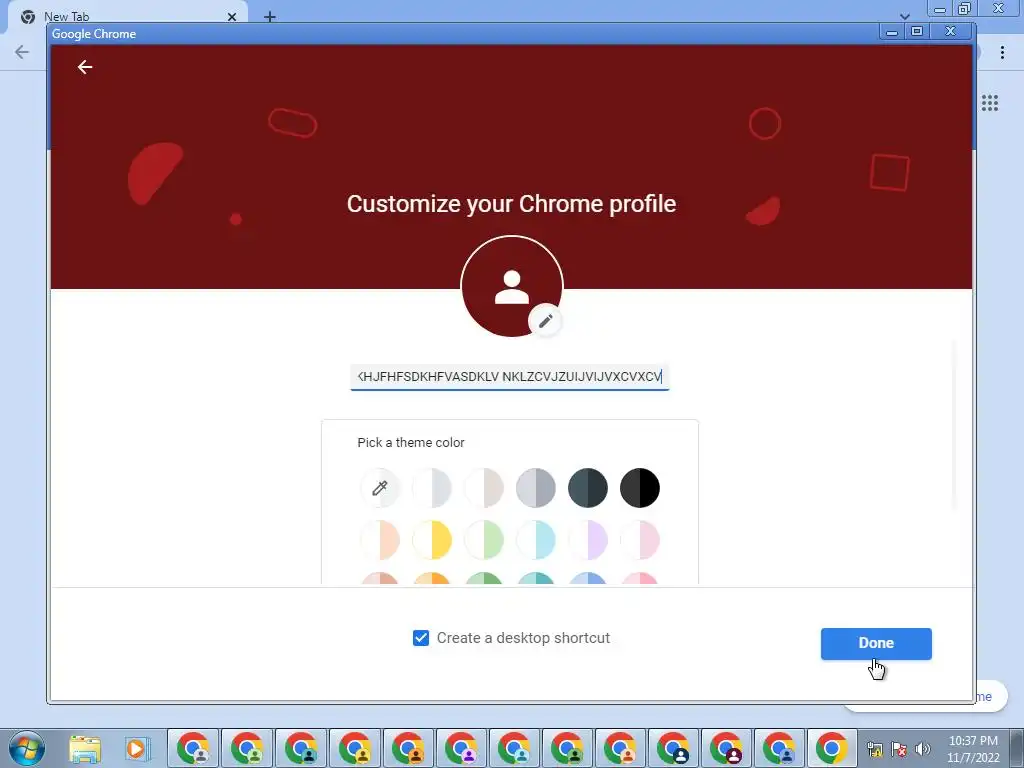Uncheck Create a desktop shortcut

(421, 638)
